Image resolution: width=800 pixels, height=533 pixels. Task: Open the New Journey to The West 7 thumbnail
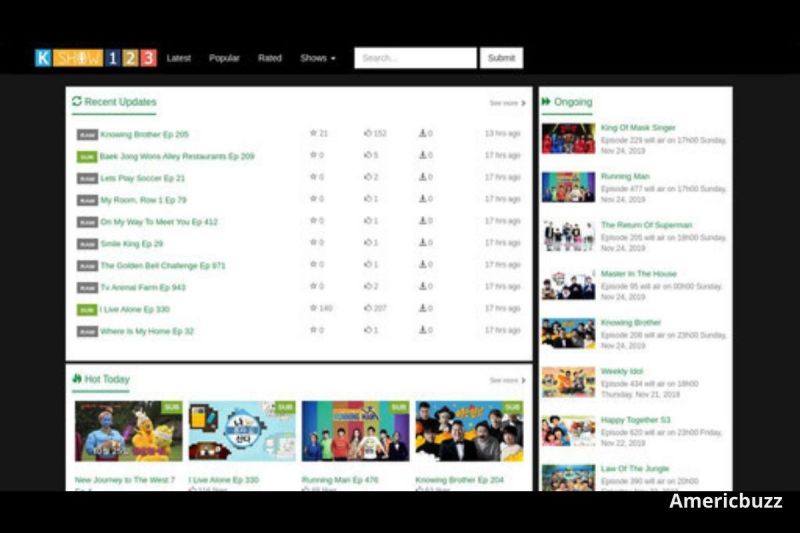point(129,431)
